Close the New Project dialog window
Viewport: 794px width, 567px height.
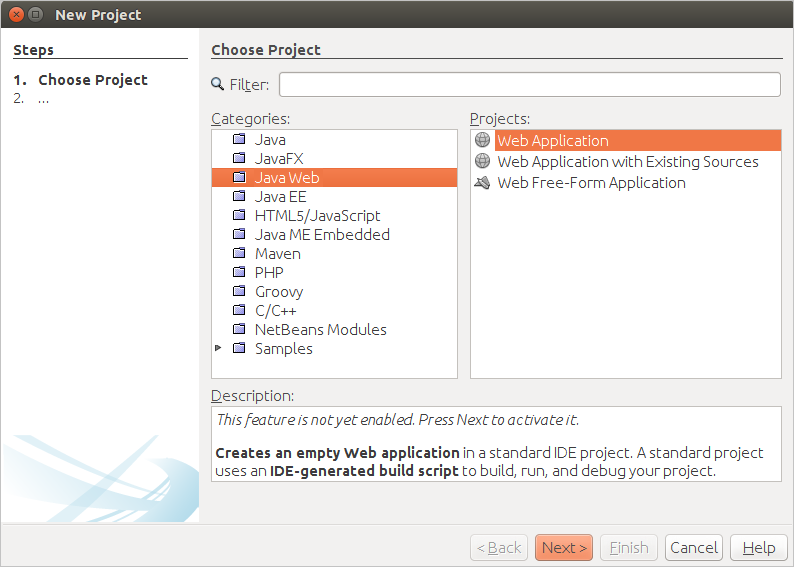(x=16, y=14)
